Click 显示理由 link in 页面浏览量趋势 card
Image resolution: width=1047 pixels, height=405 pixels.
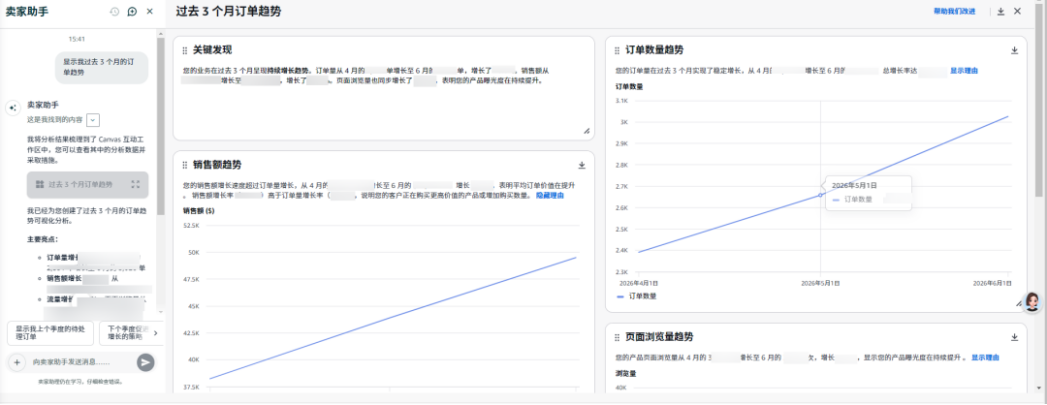click(985, 358)
